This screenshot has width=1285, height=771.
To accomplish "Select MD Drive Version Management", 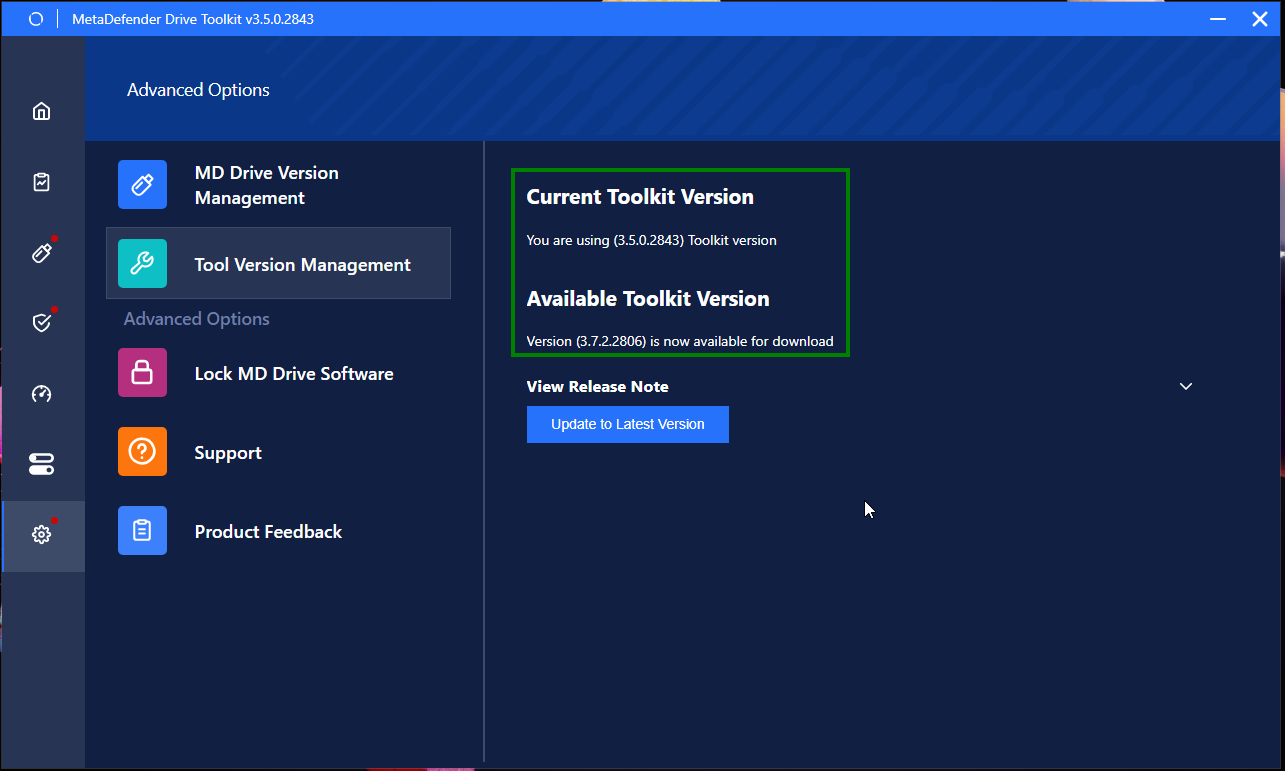I will click(x=278, y=185).
